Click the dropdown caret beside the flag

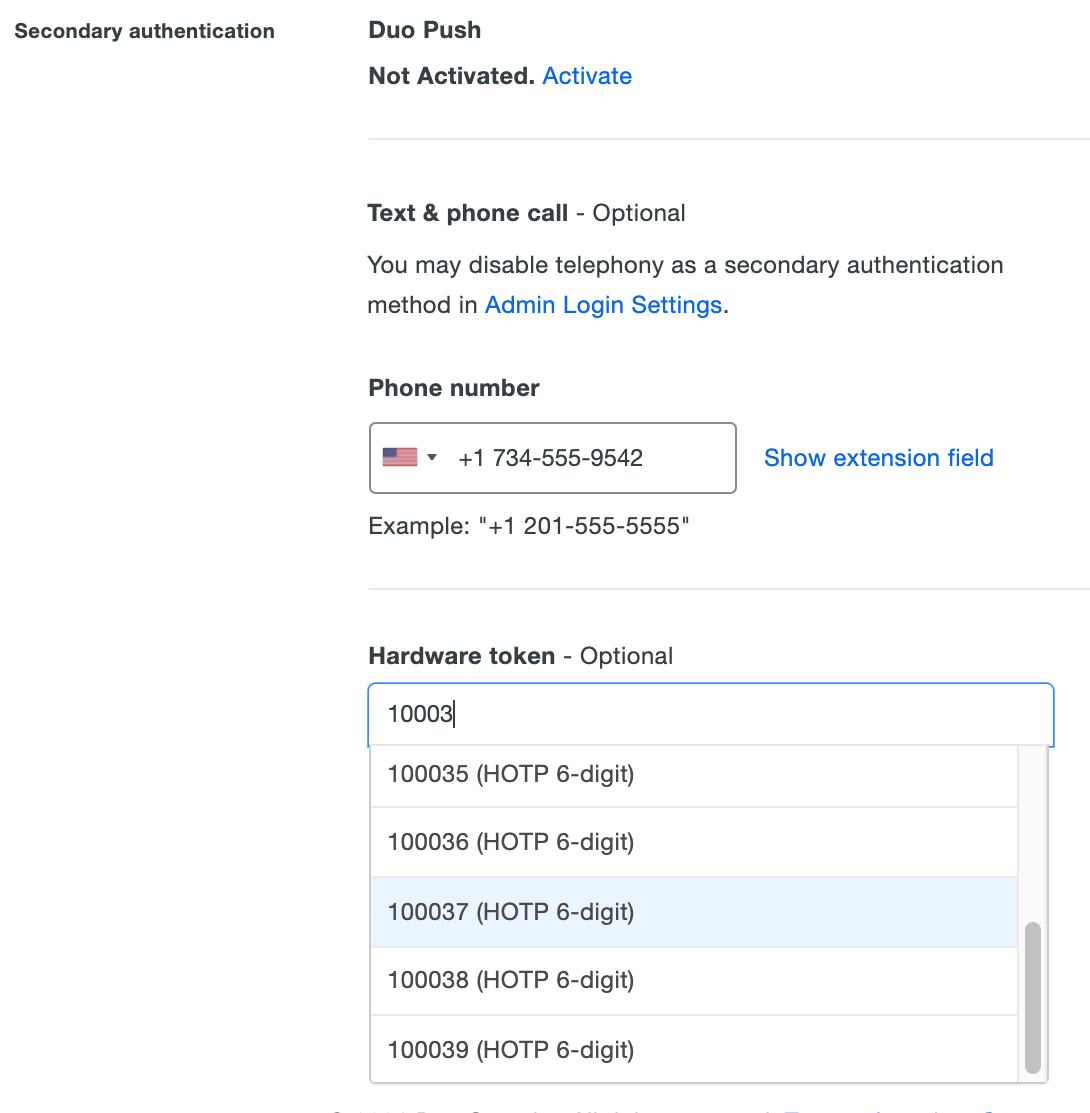[432, 457]
